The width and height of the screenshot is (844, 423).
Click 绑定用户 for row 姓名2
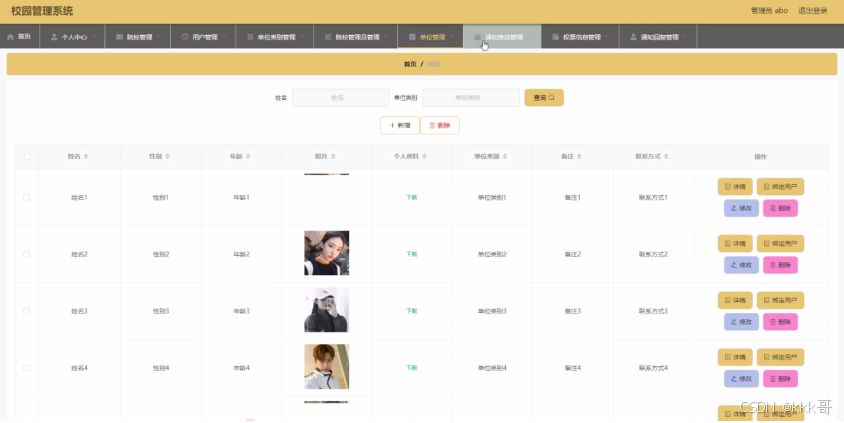click(780, 243)
